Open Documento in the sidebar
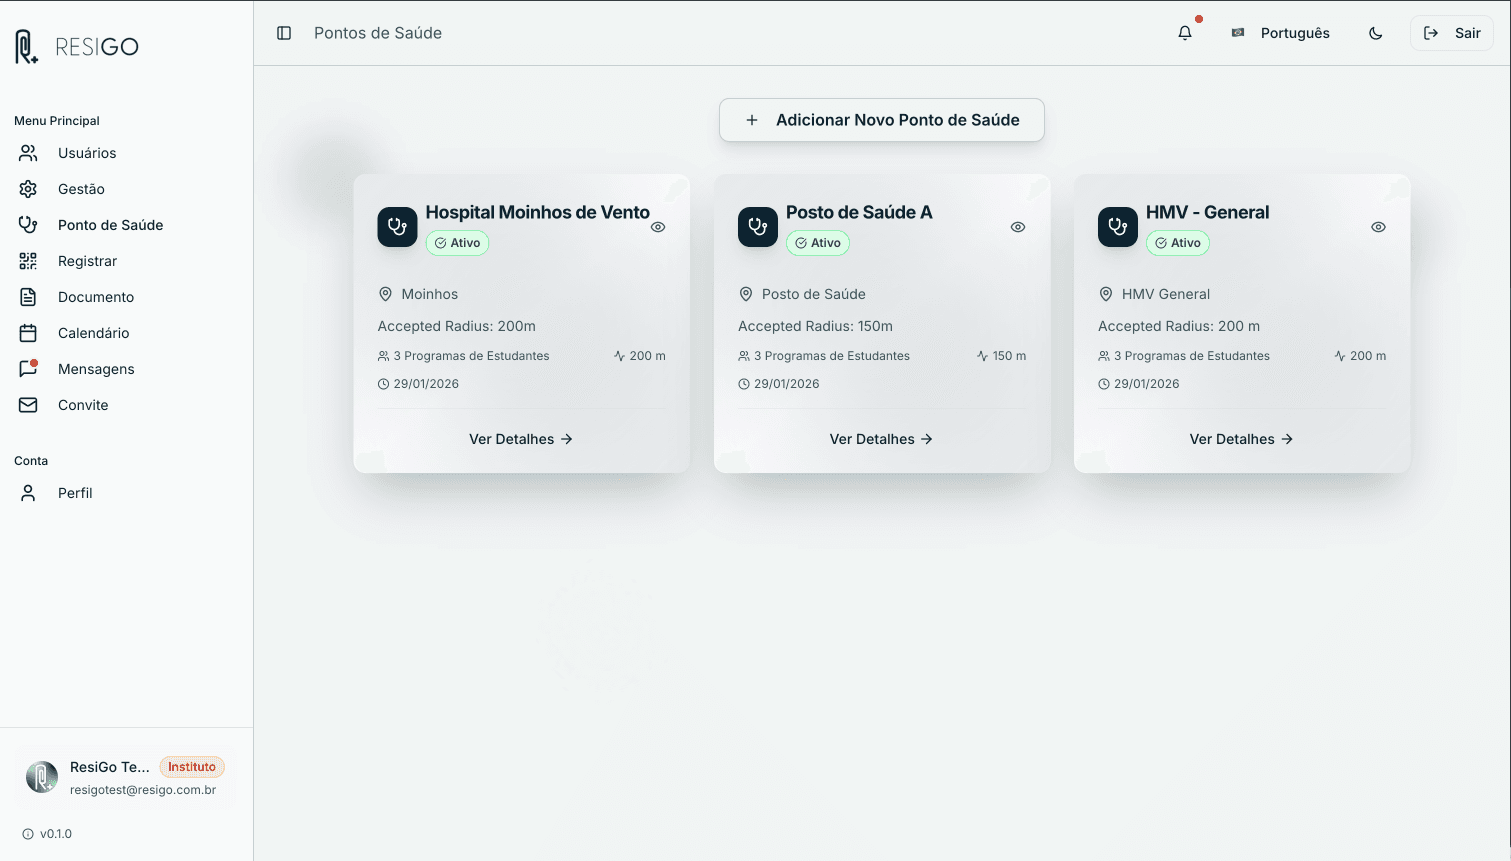Image resolution: width=1511 pixels, height=861 pixels. coord(126,297)
